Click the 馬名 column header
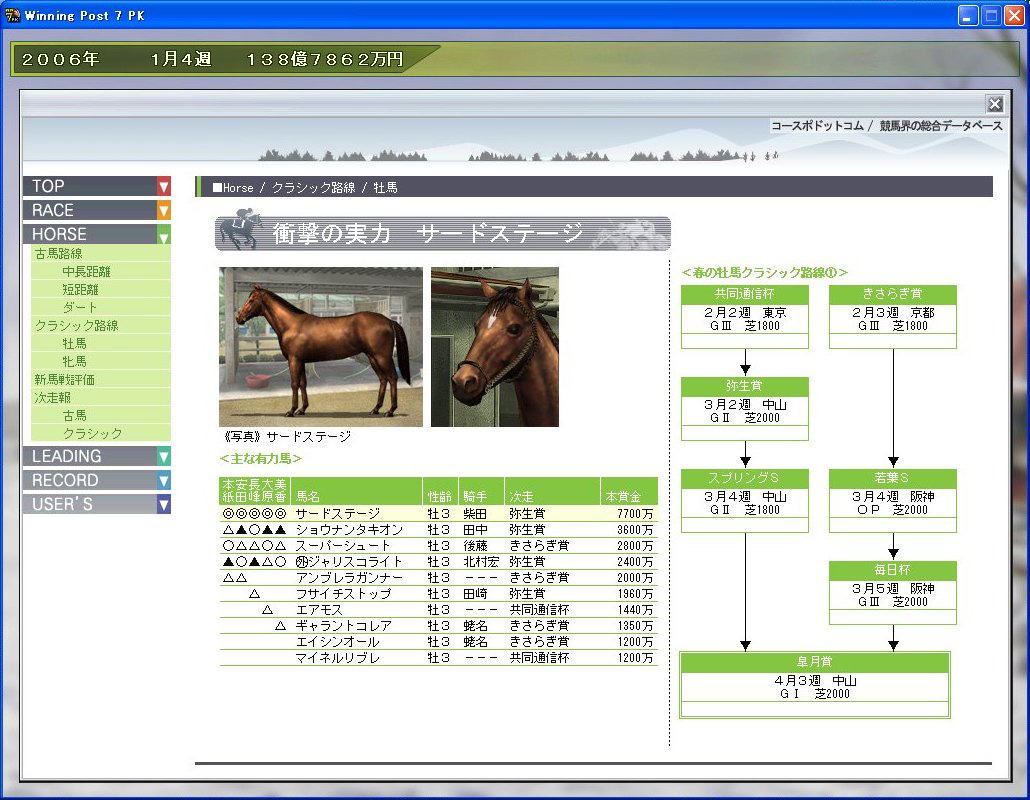Viewport: 1030px width, 800px height. (x=356, y=491)
